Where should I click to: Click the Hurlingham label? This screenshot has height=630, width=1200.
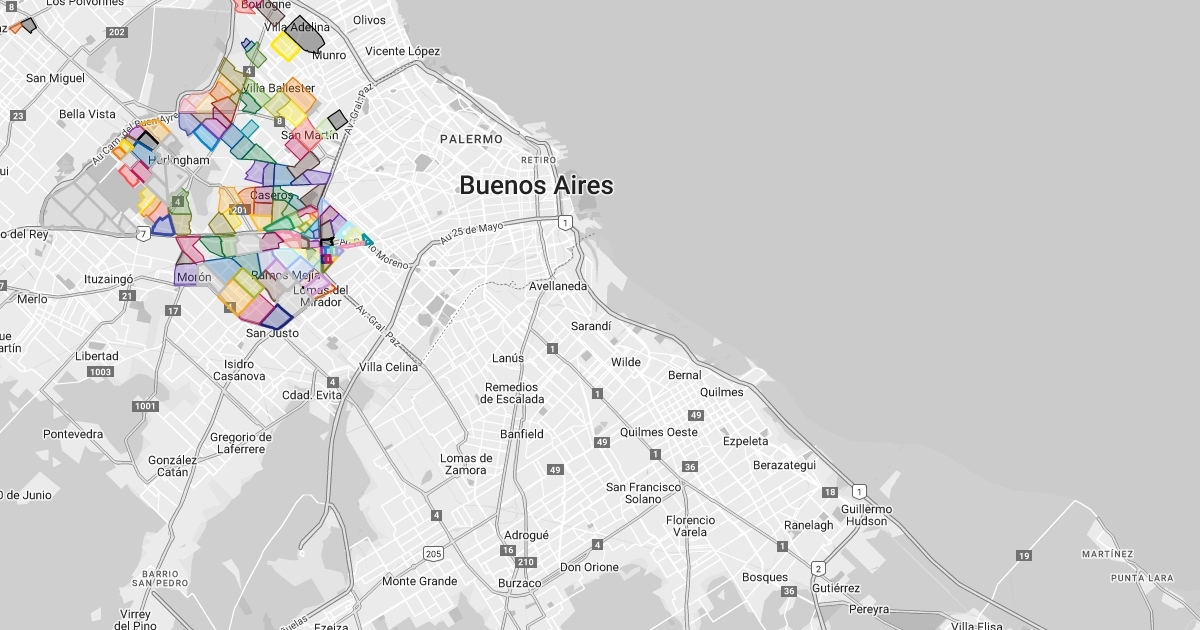pos(179,160)
